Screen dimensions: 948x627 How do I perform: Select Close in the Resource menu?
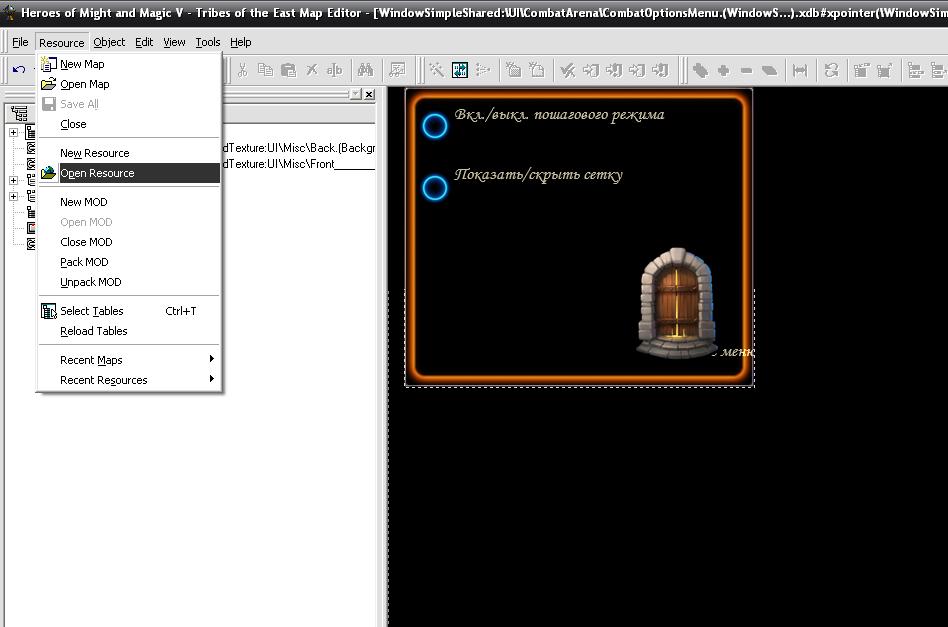(x=129, y=124)
